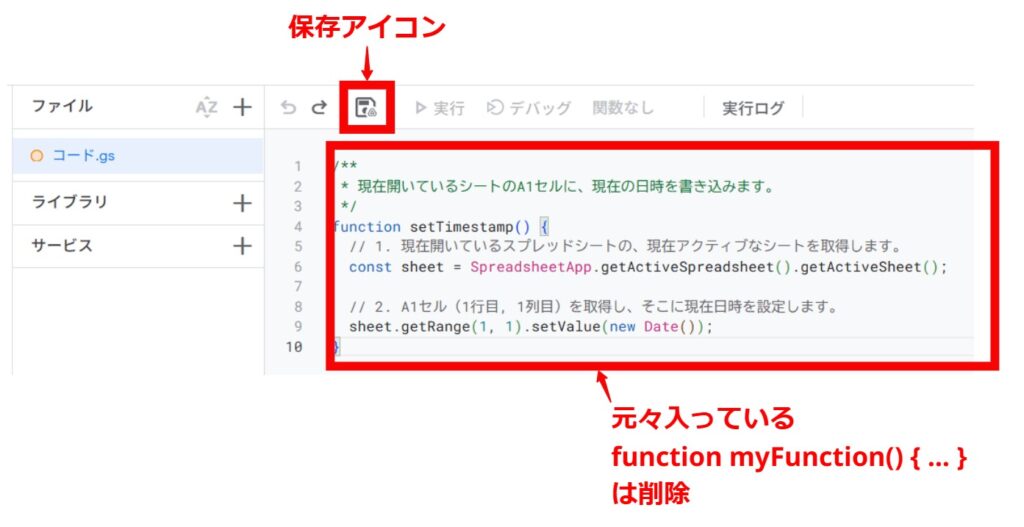1024x527 pixels.
Task: Open the 関数なし function dropdown
Action: [x=623, y=108]
